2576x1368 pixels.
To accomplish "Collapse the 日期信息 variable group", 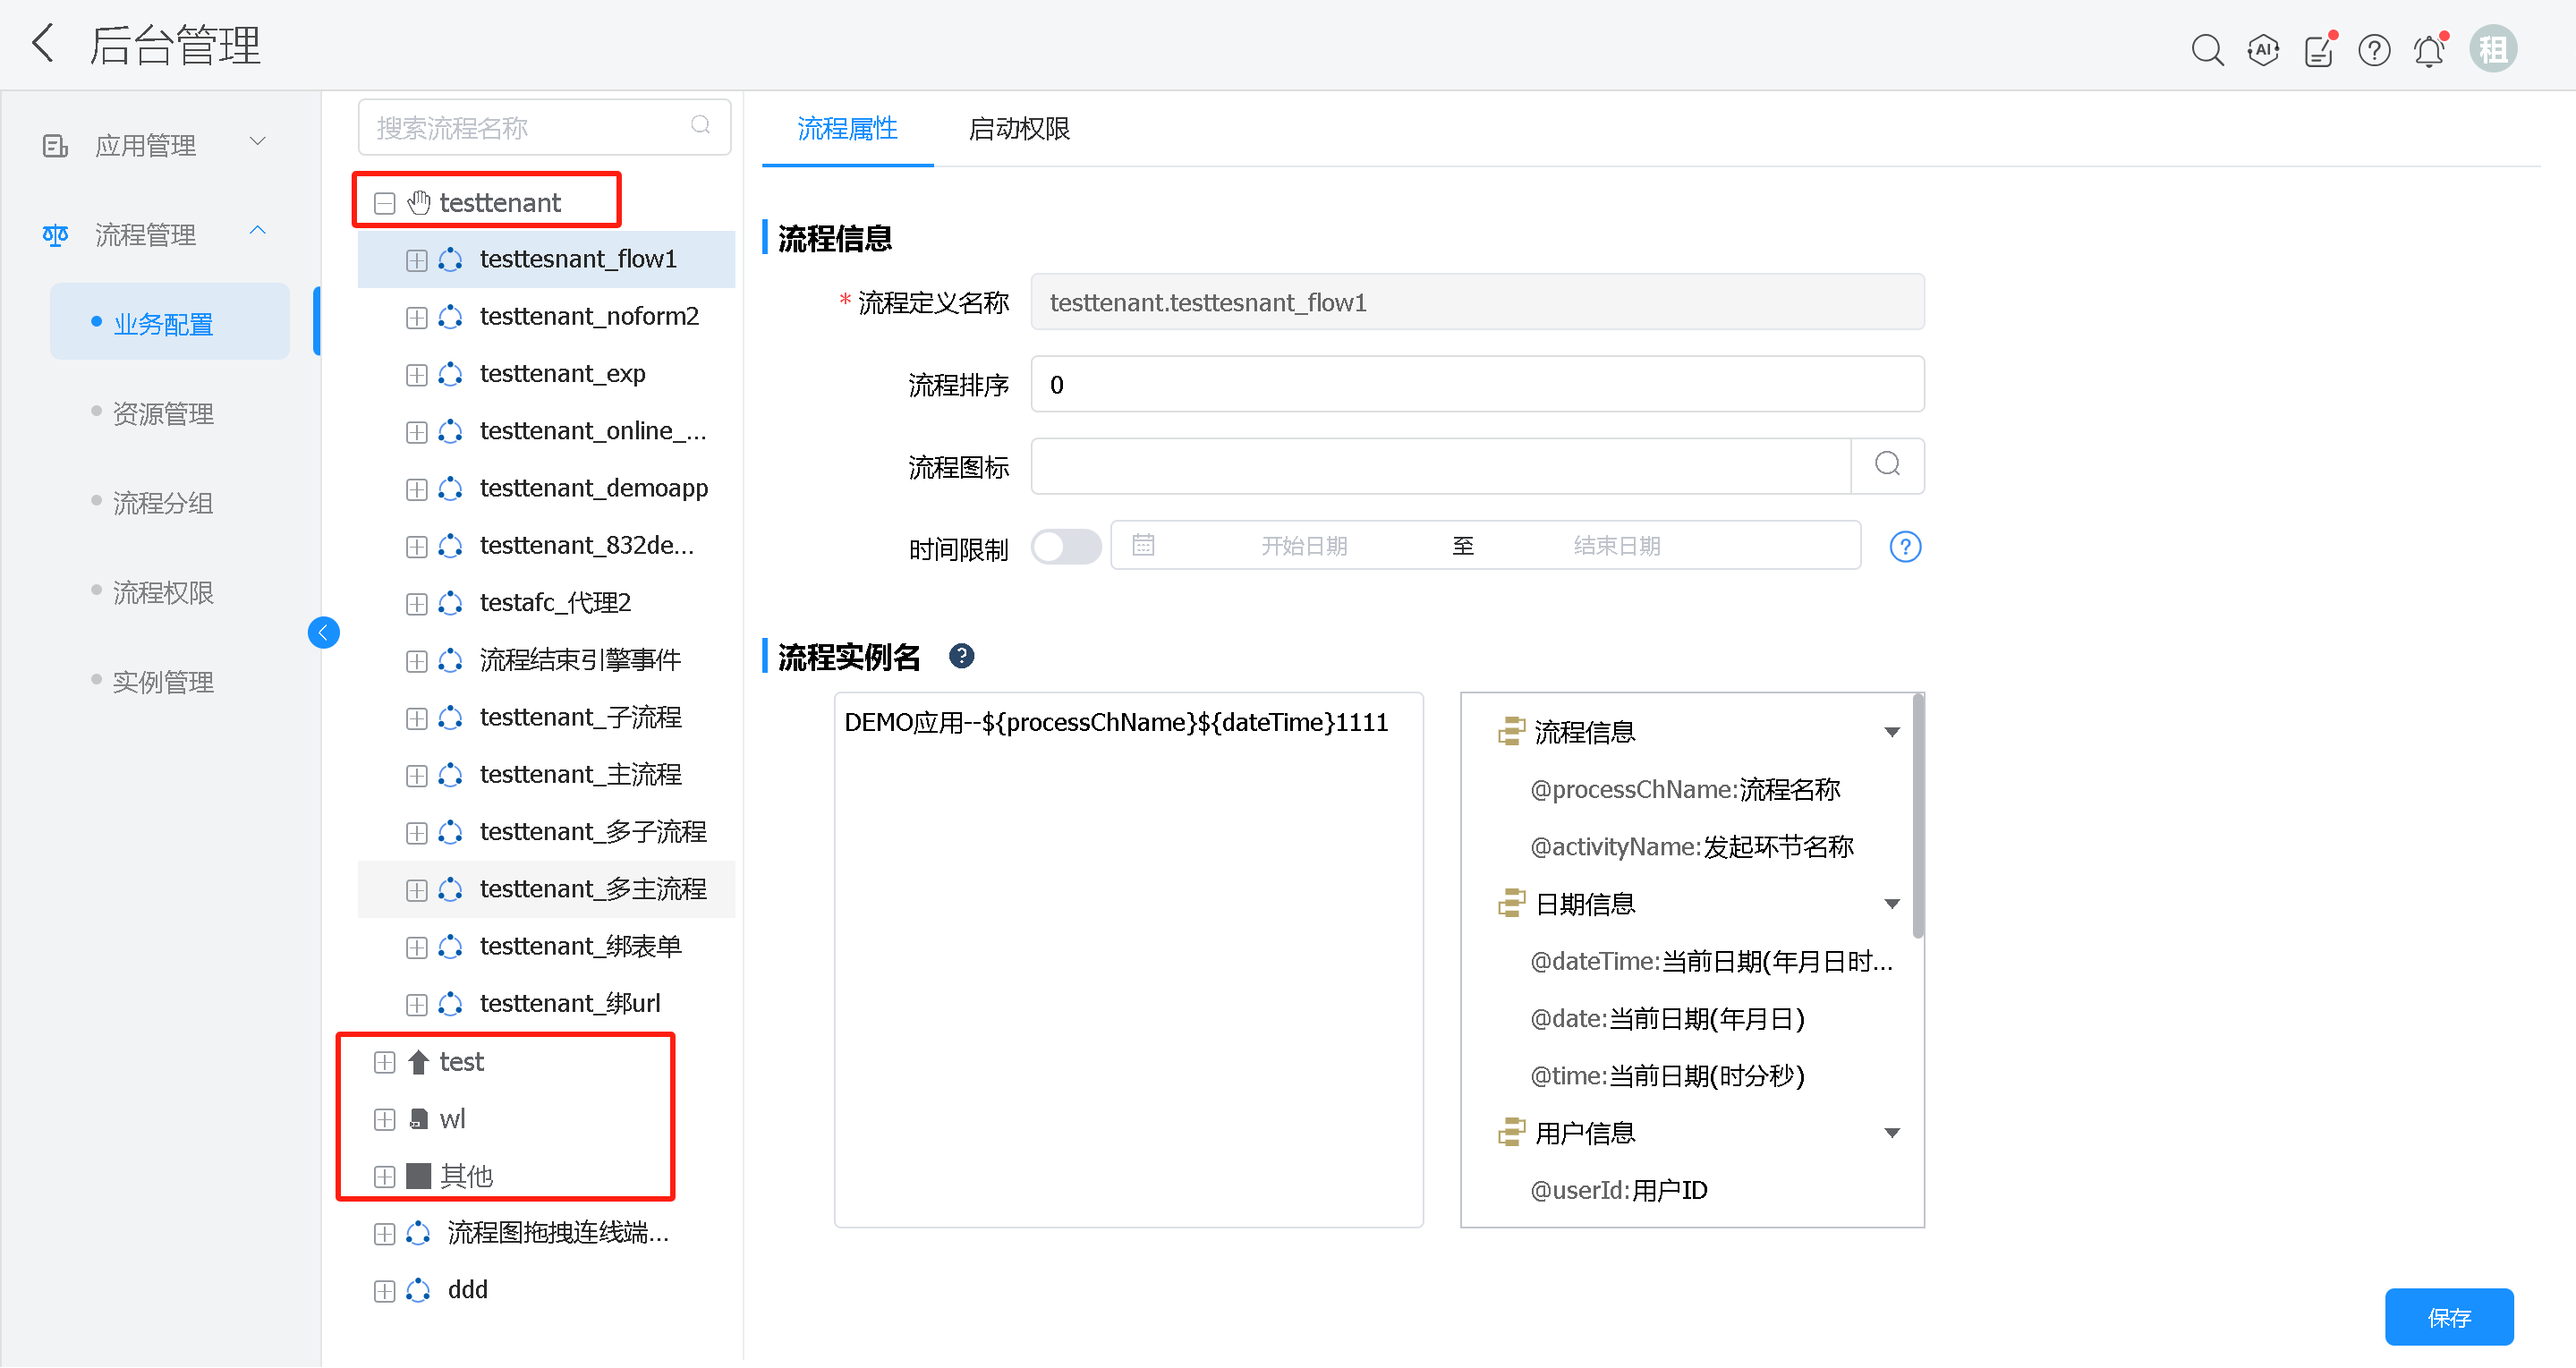I will tap(1892, 904).
